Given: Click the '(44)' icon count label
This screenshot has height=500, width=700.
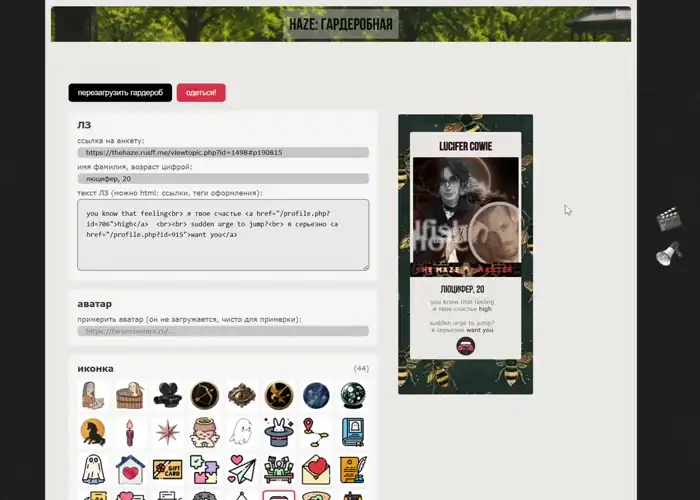Looking at the screenshot, I should [361, 368].
